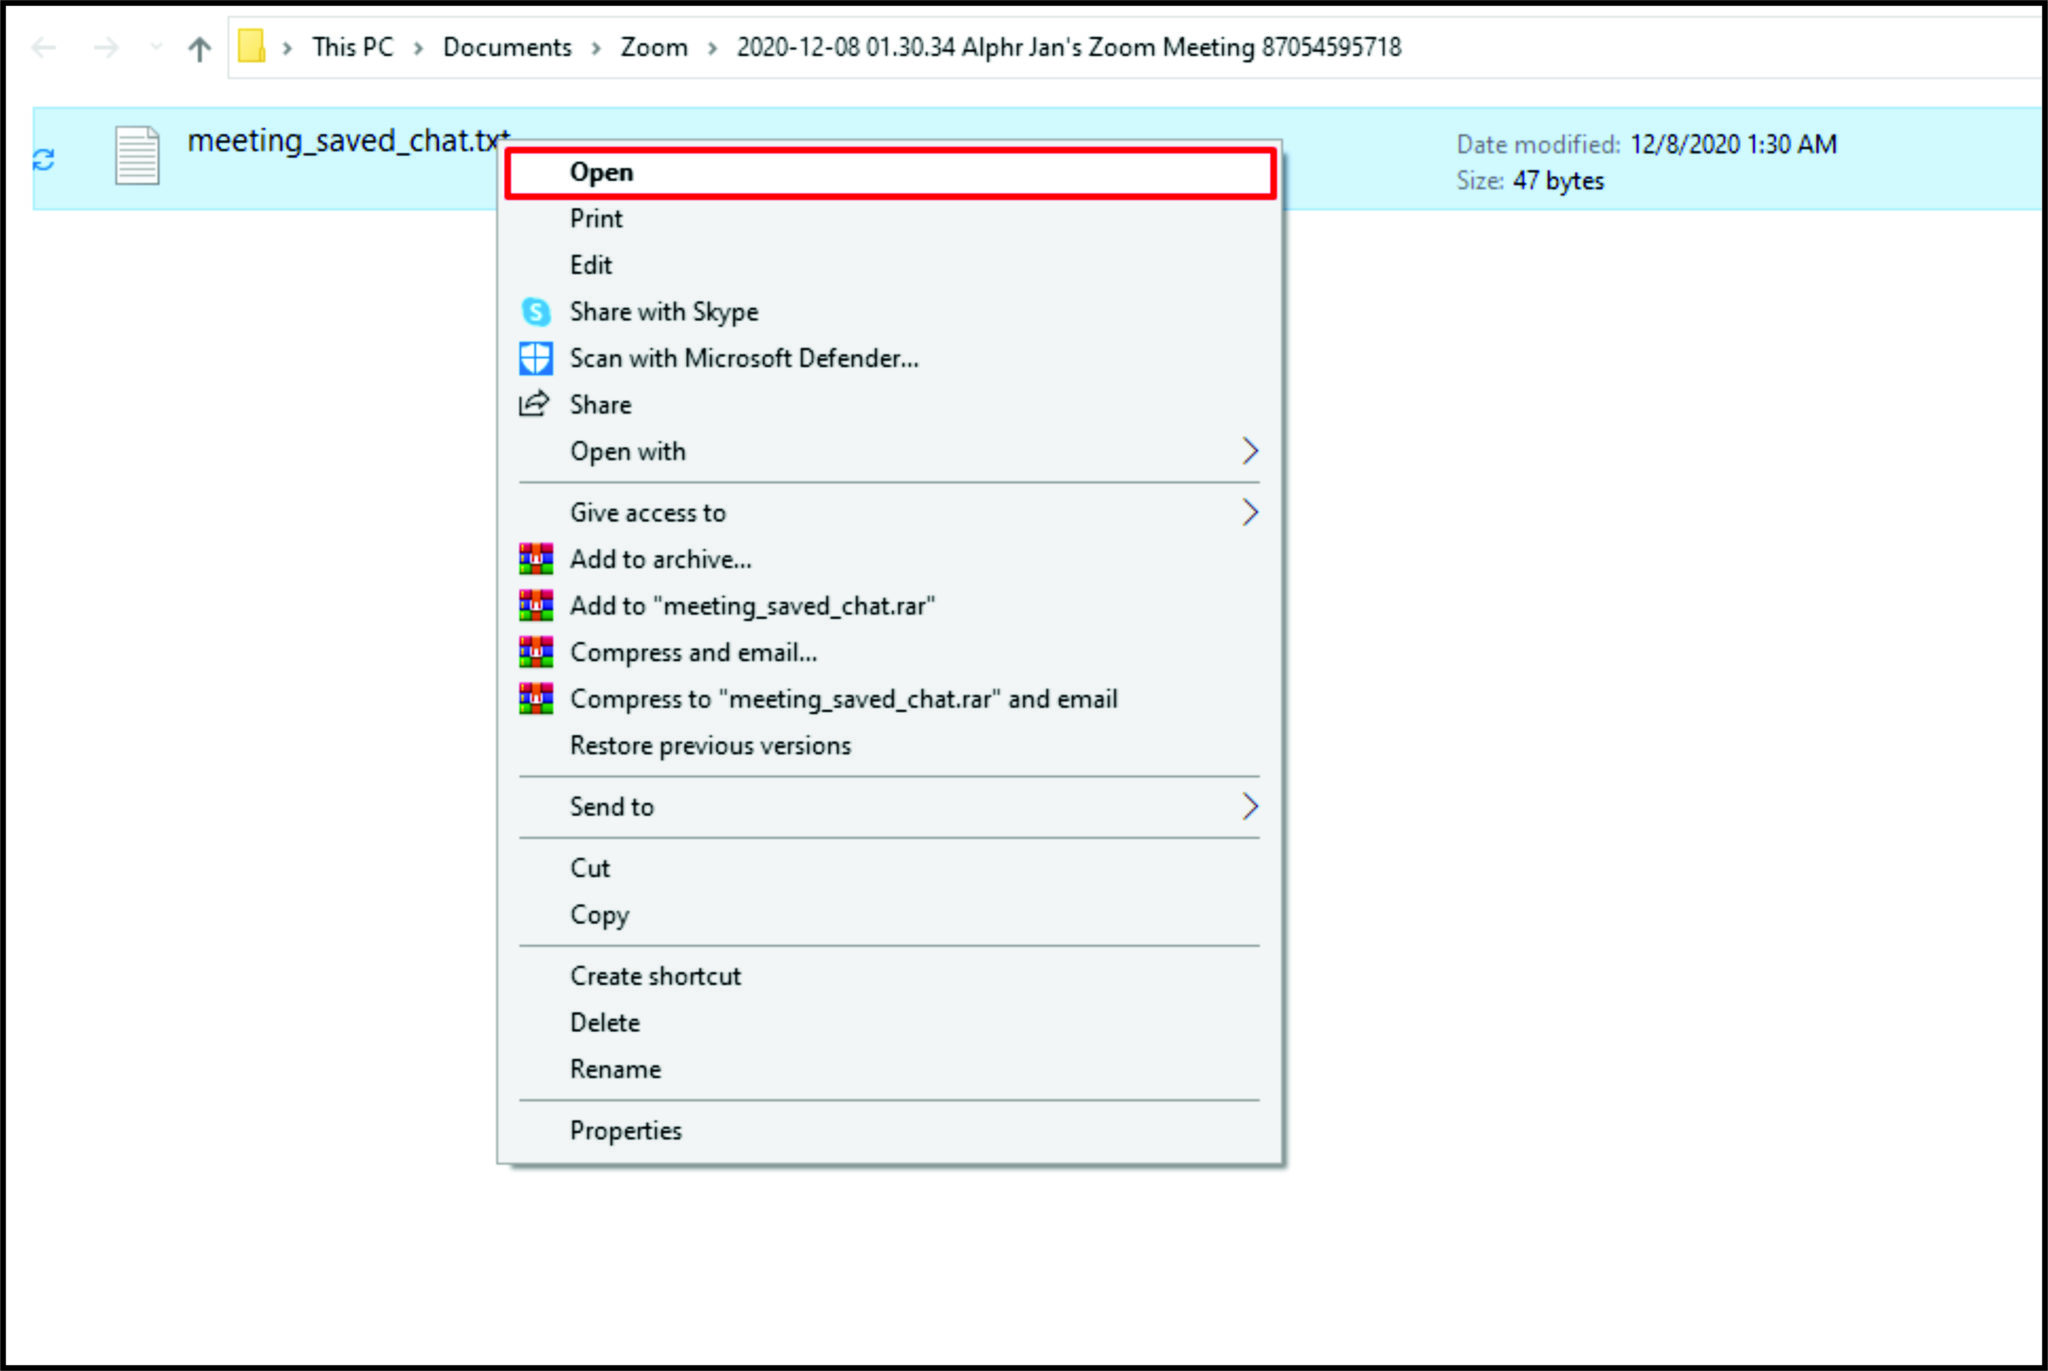Click the yellow folder icon in address bar

[250, 46]
